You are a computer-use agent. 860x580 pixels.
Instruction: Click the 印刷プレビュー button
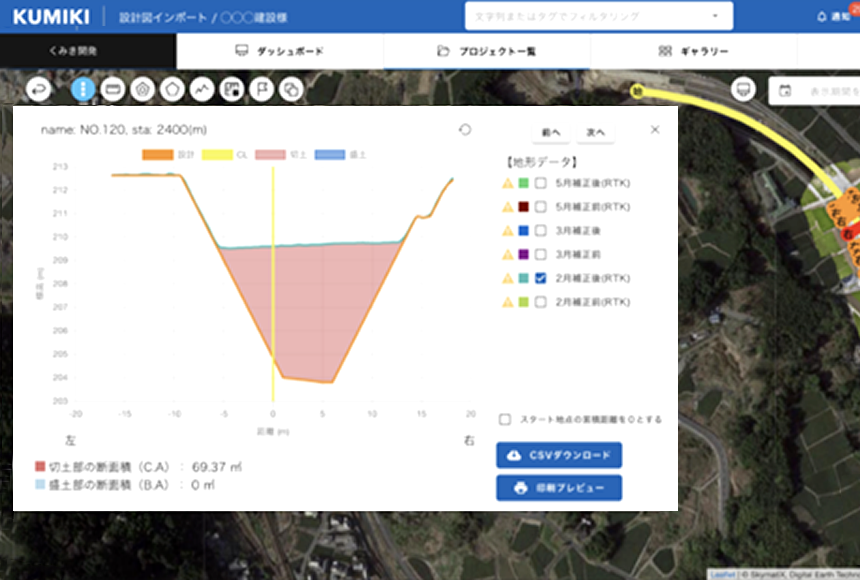click(559, 488)
